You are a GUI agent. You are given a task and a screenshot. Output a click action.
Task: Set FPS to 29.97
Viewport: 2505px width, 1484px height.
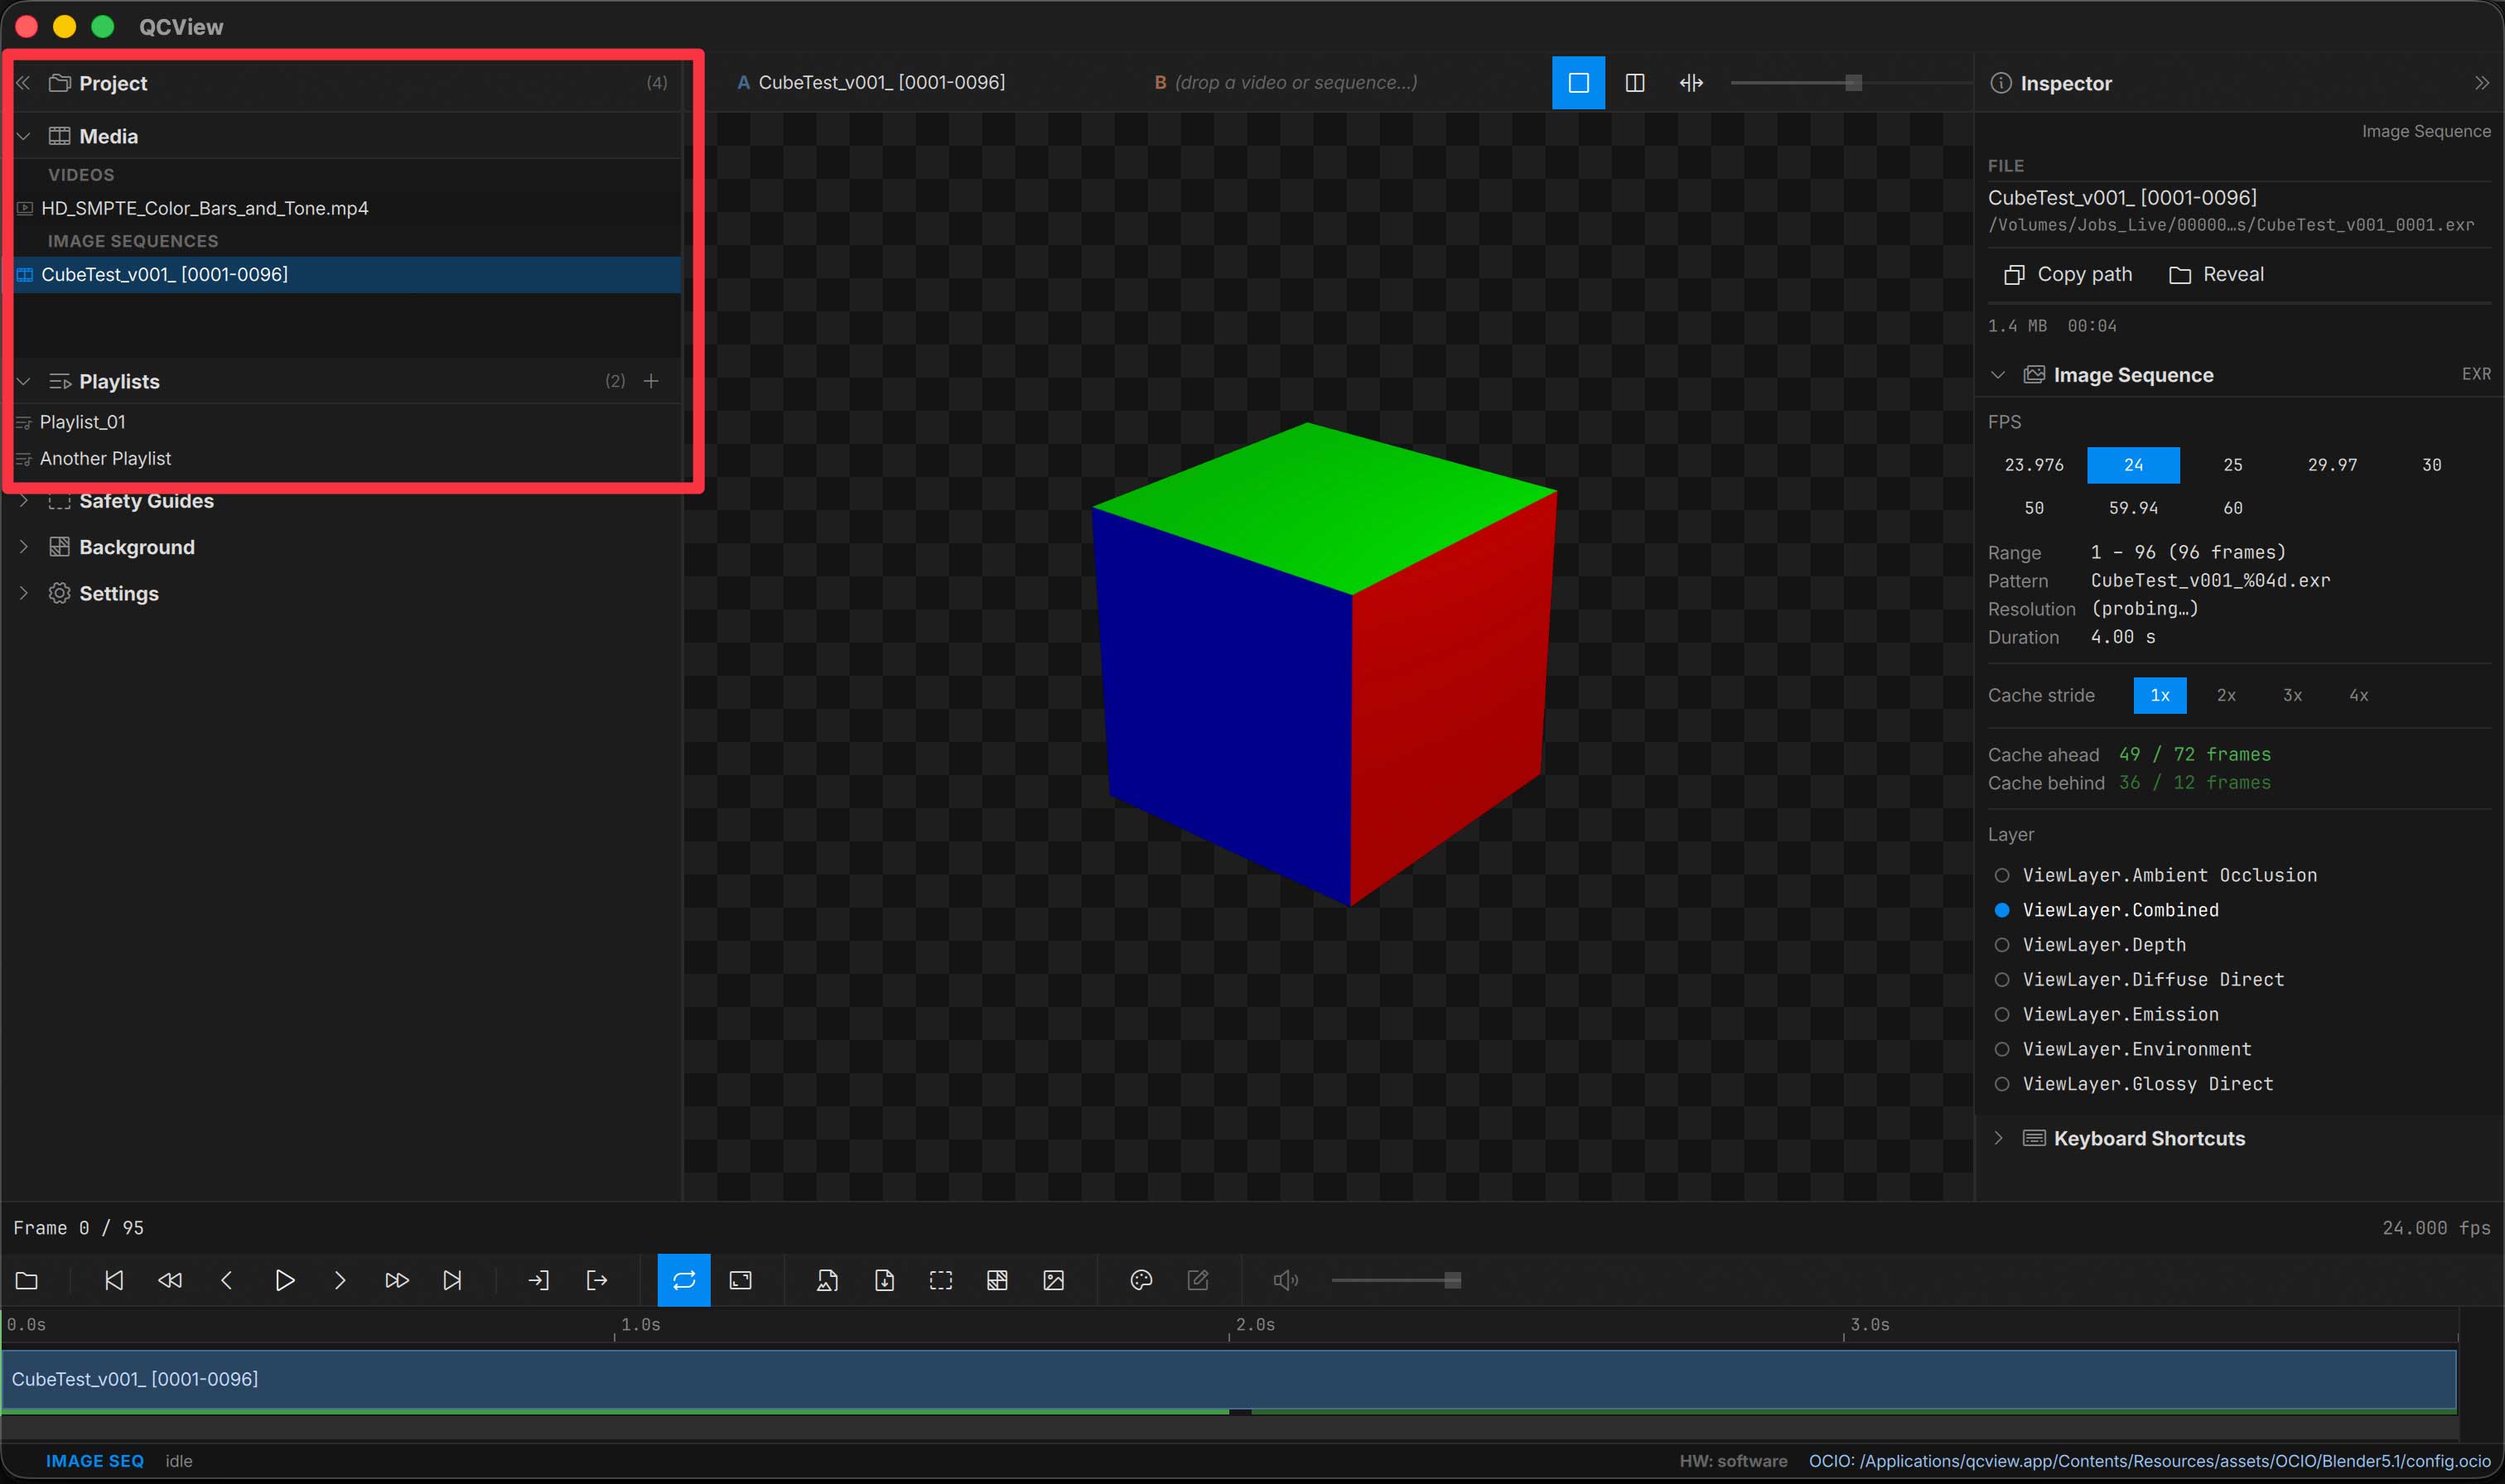point(2332,465)
